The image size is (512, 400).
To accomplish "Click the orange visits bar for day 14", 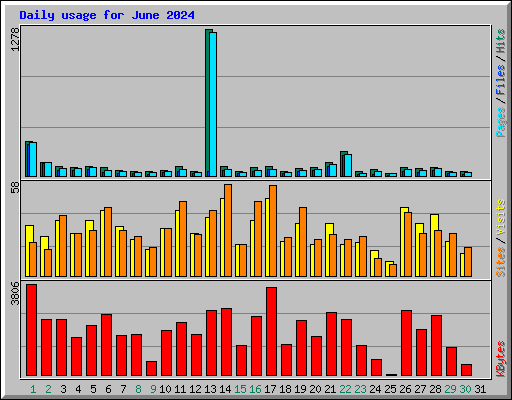I will (228, 230).
